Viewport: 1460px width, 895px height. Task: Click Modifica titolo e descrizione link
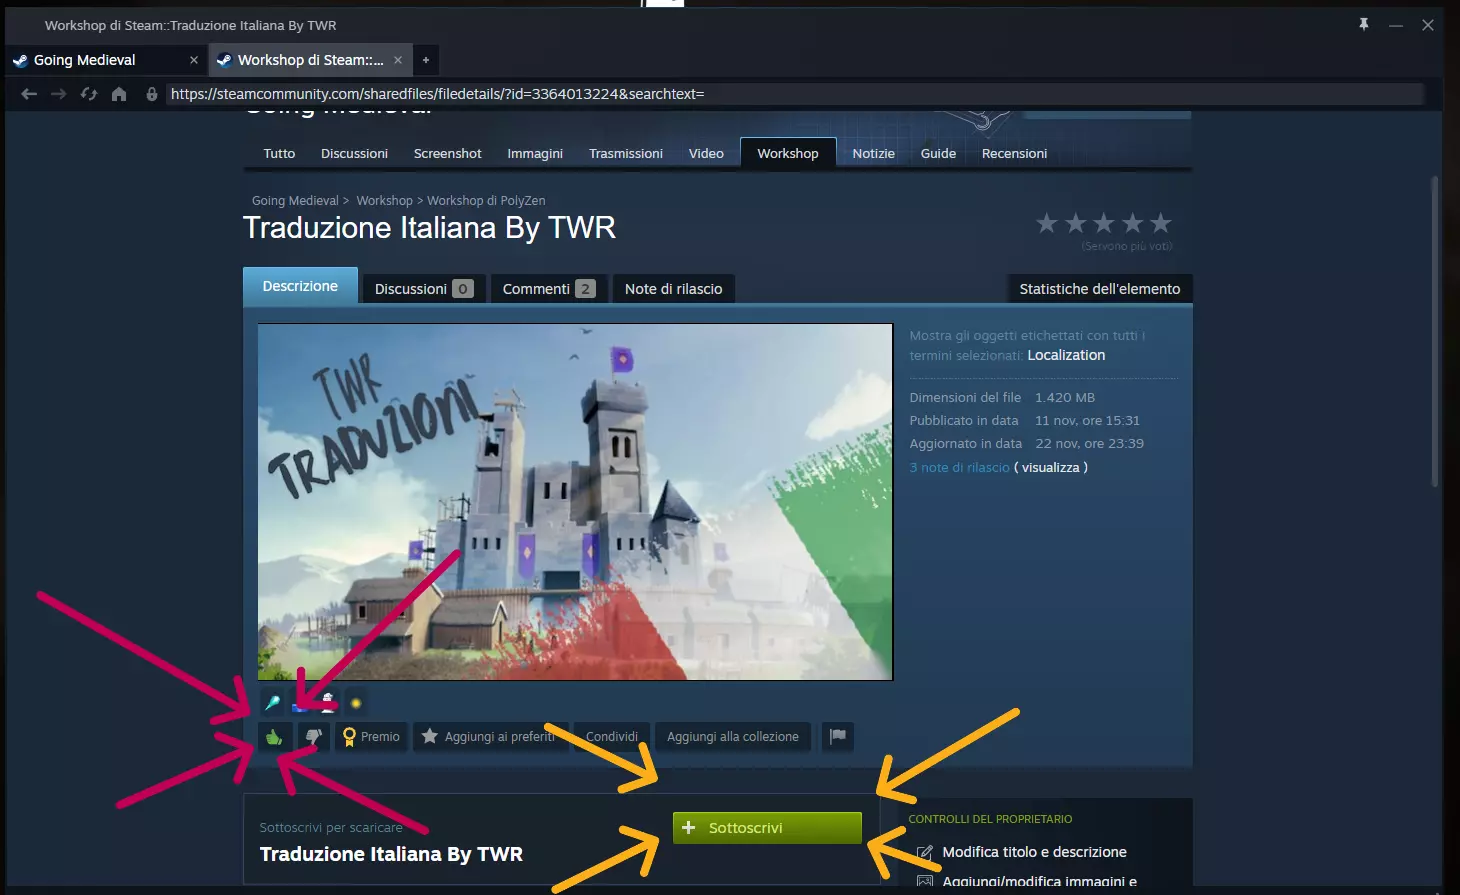coord(1034,852)
